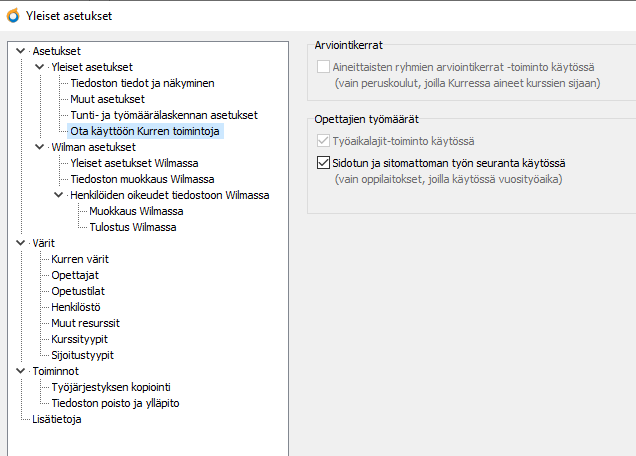Collapse Henkilöiden oikeudet tiedostoon Wilmassa node
Image resolution: width=636 pixels, height=456 pixels.
pyautogui.click(x=58, y=195)
